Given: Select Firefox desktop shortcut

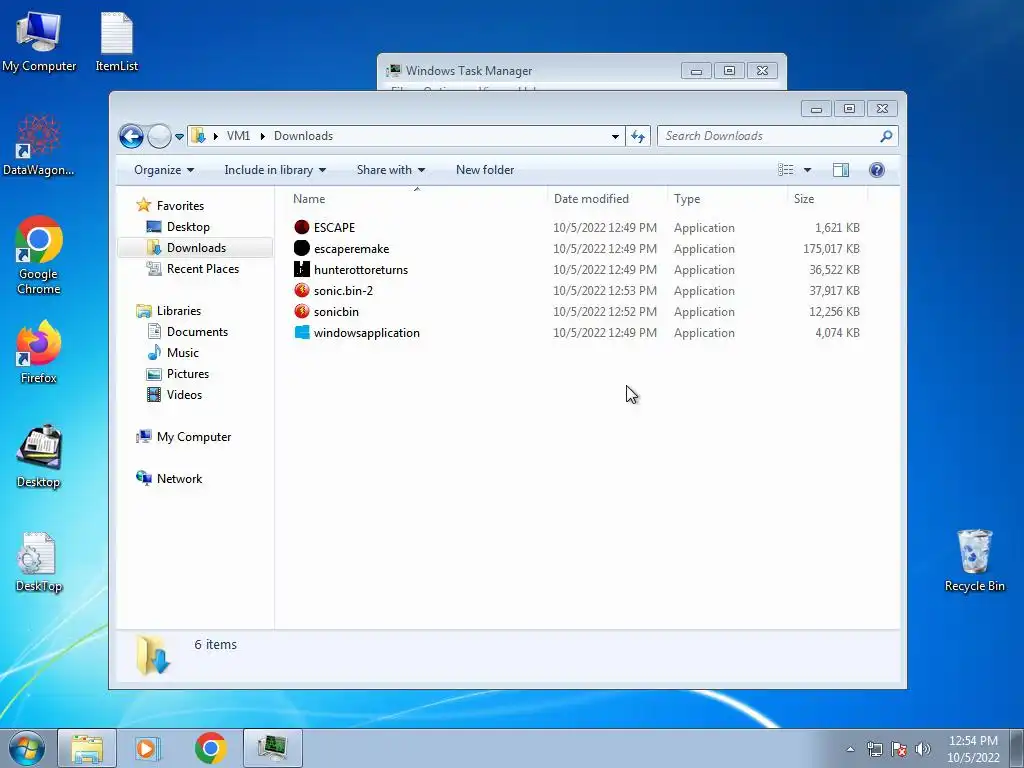Looking at the screenshot, I should (x=38, y=352).
